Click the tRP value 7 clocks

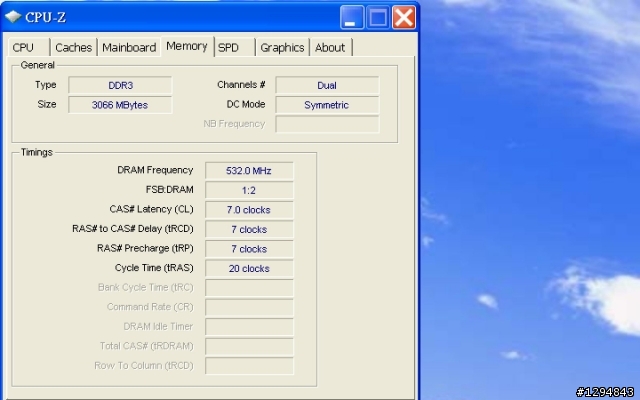249,249
